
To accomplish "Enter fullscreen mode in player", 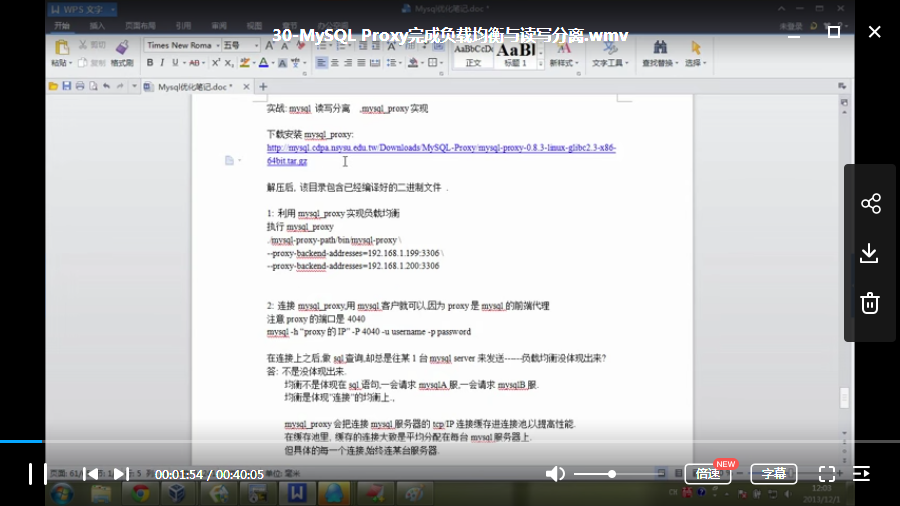I will [827, 474].
